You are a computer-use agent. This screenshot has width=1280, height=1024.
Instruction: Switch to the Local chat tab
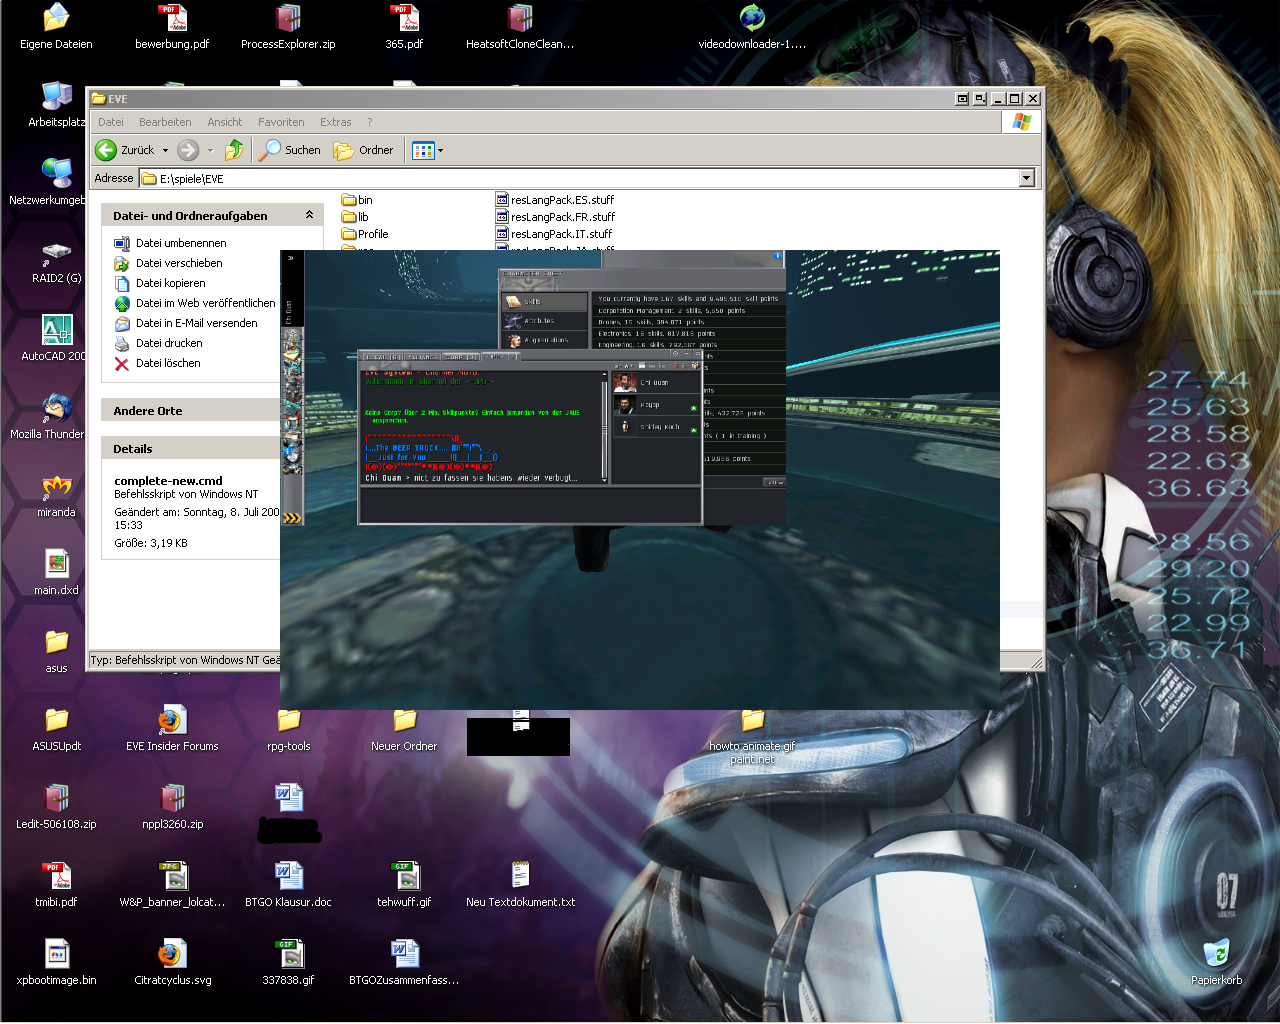click(x=381, y=356)
